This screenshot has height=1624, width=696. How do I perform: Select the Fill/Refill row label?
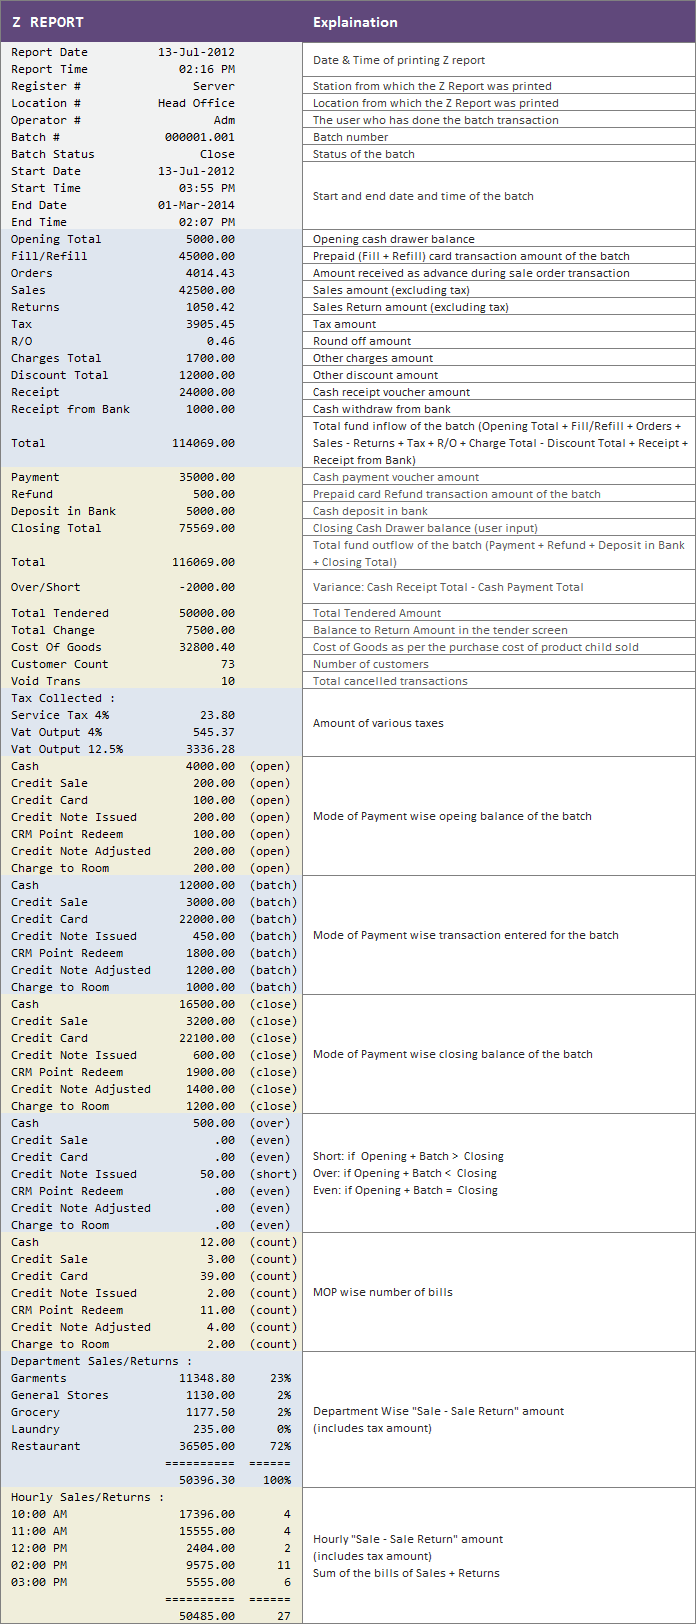point(49,256)
